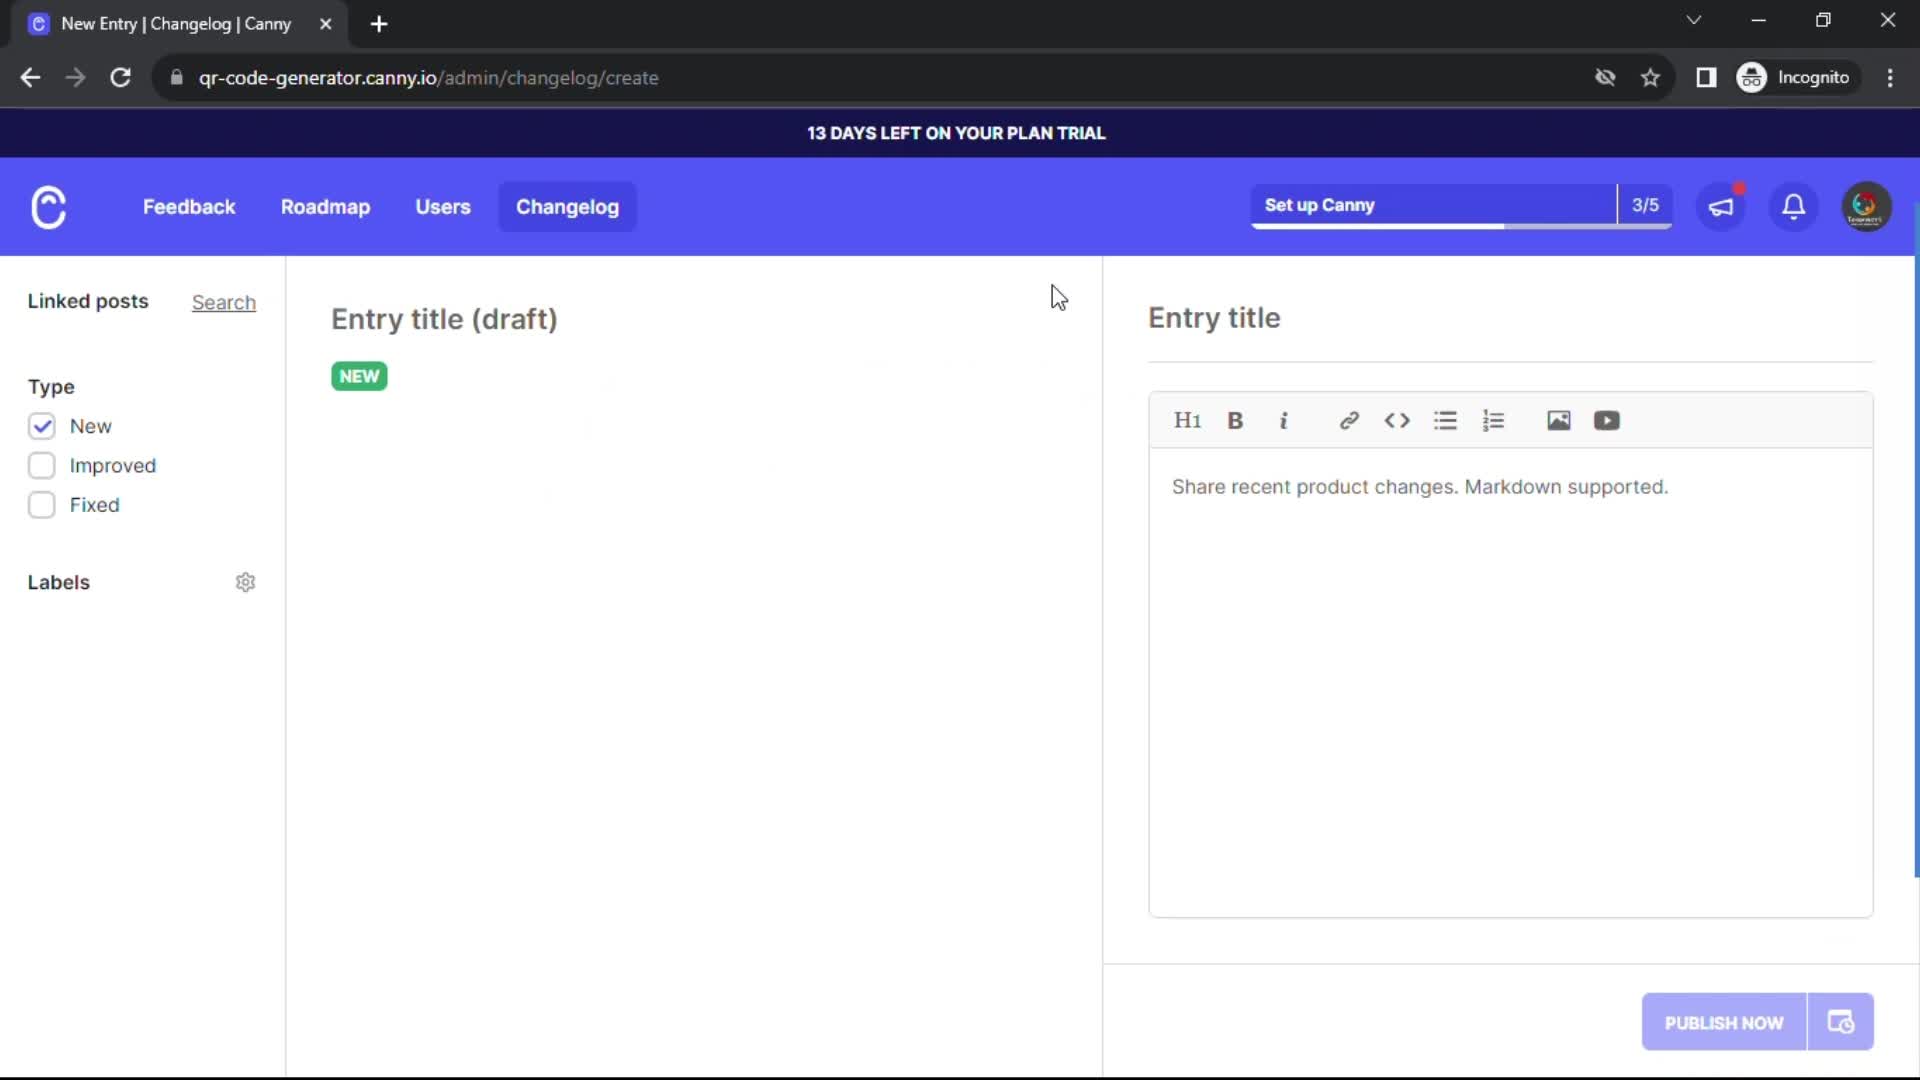Apply italic formatting

(1284, 420)
